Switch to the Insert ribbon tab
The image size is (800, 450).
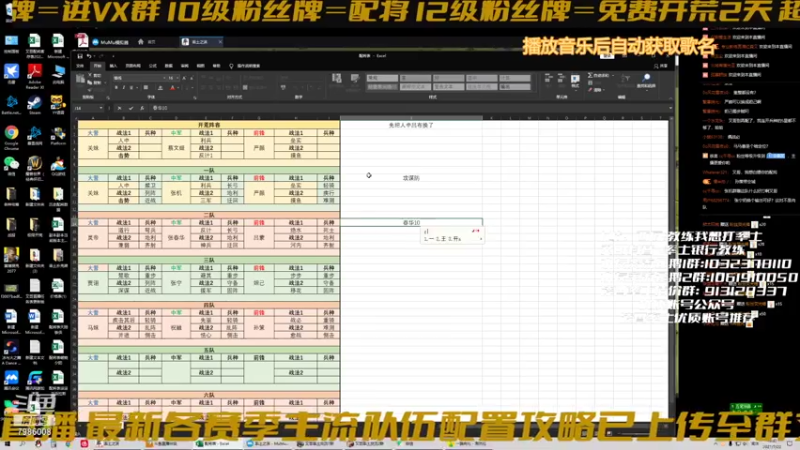click(113, 66)
